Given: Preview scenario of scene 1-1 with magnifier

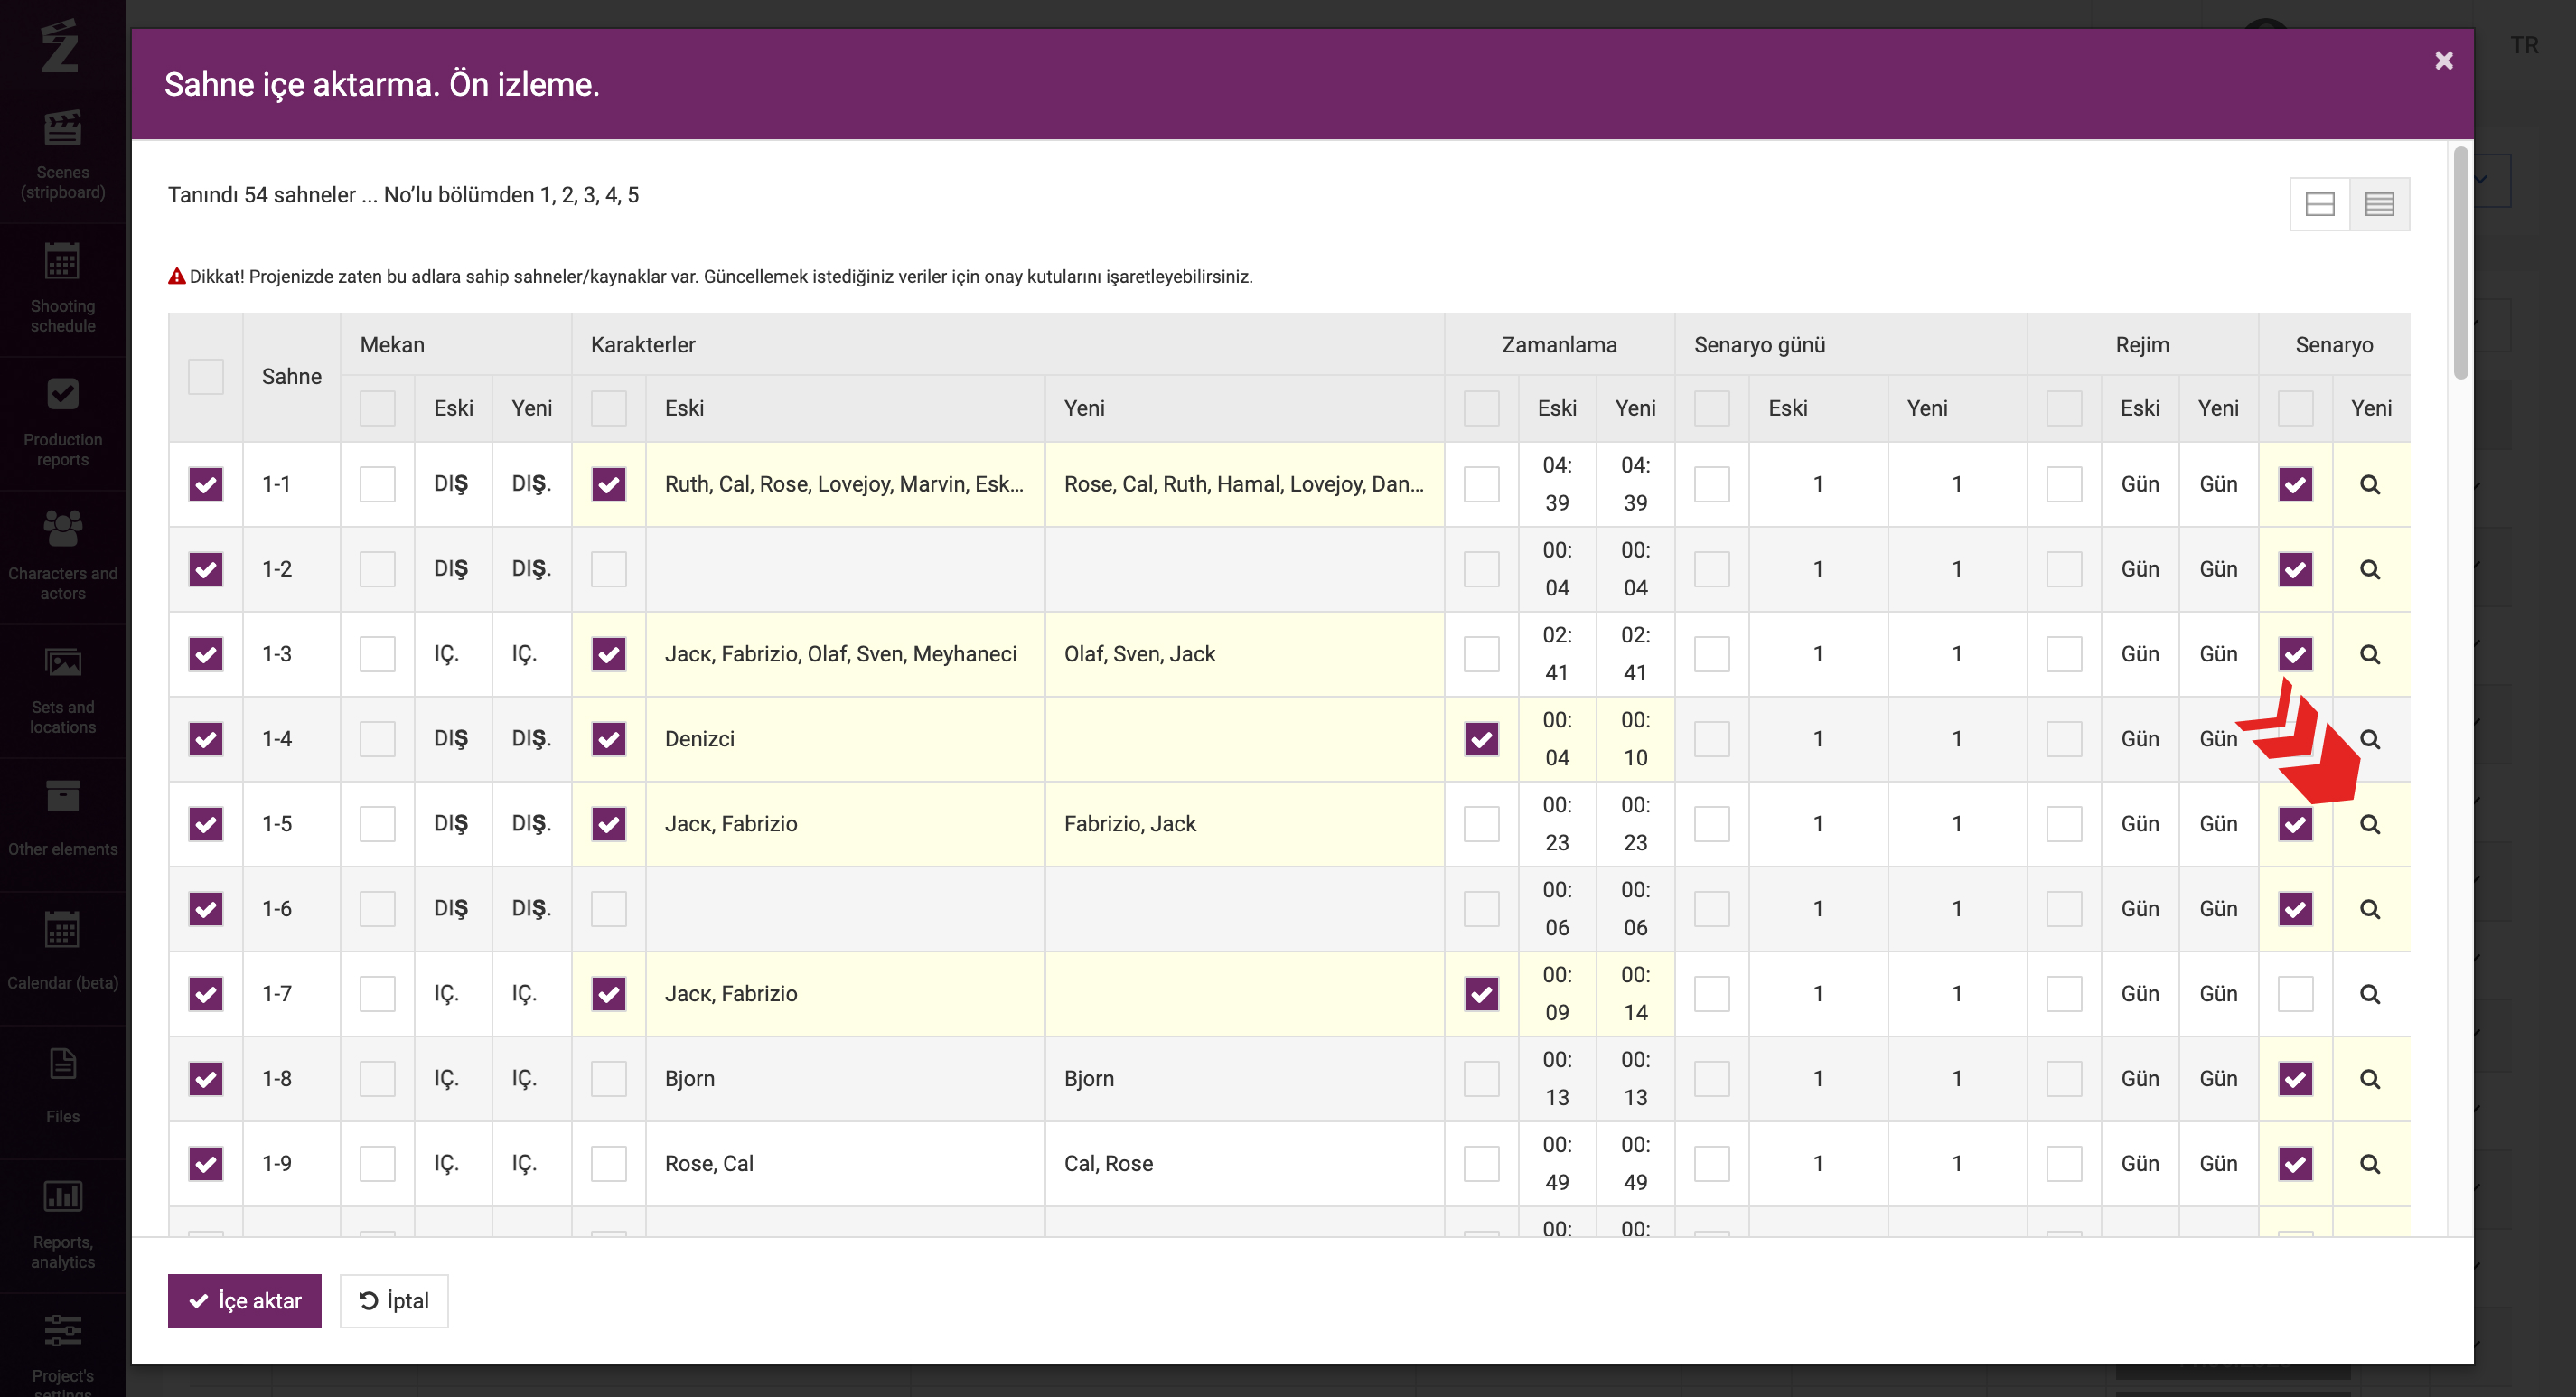Looking at the screenshot, I should pos(2369,485).
